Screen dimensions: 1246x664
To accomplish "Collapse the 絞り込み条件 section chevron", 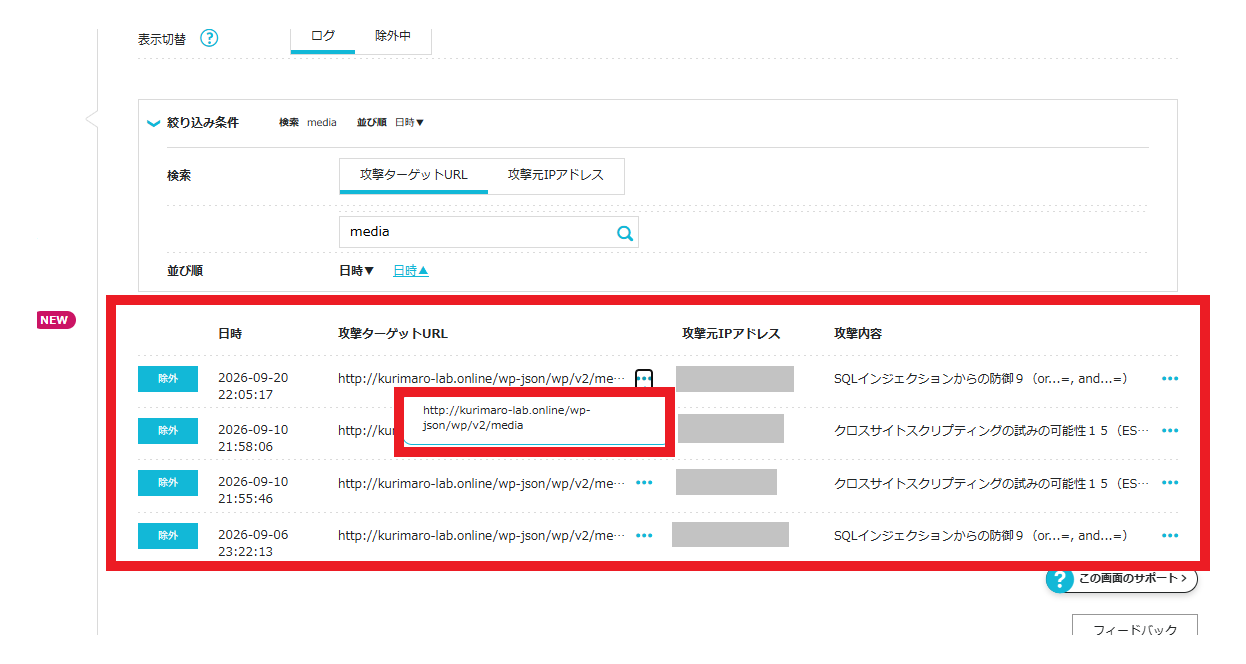I will tap(153, 123).
